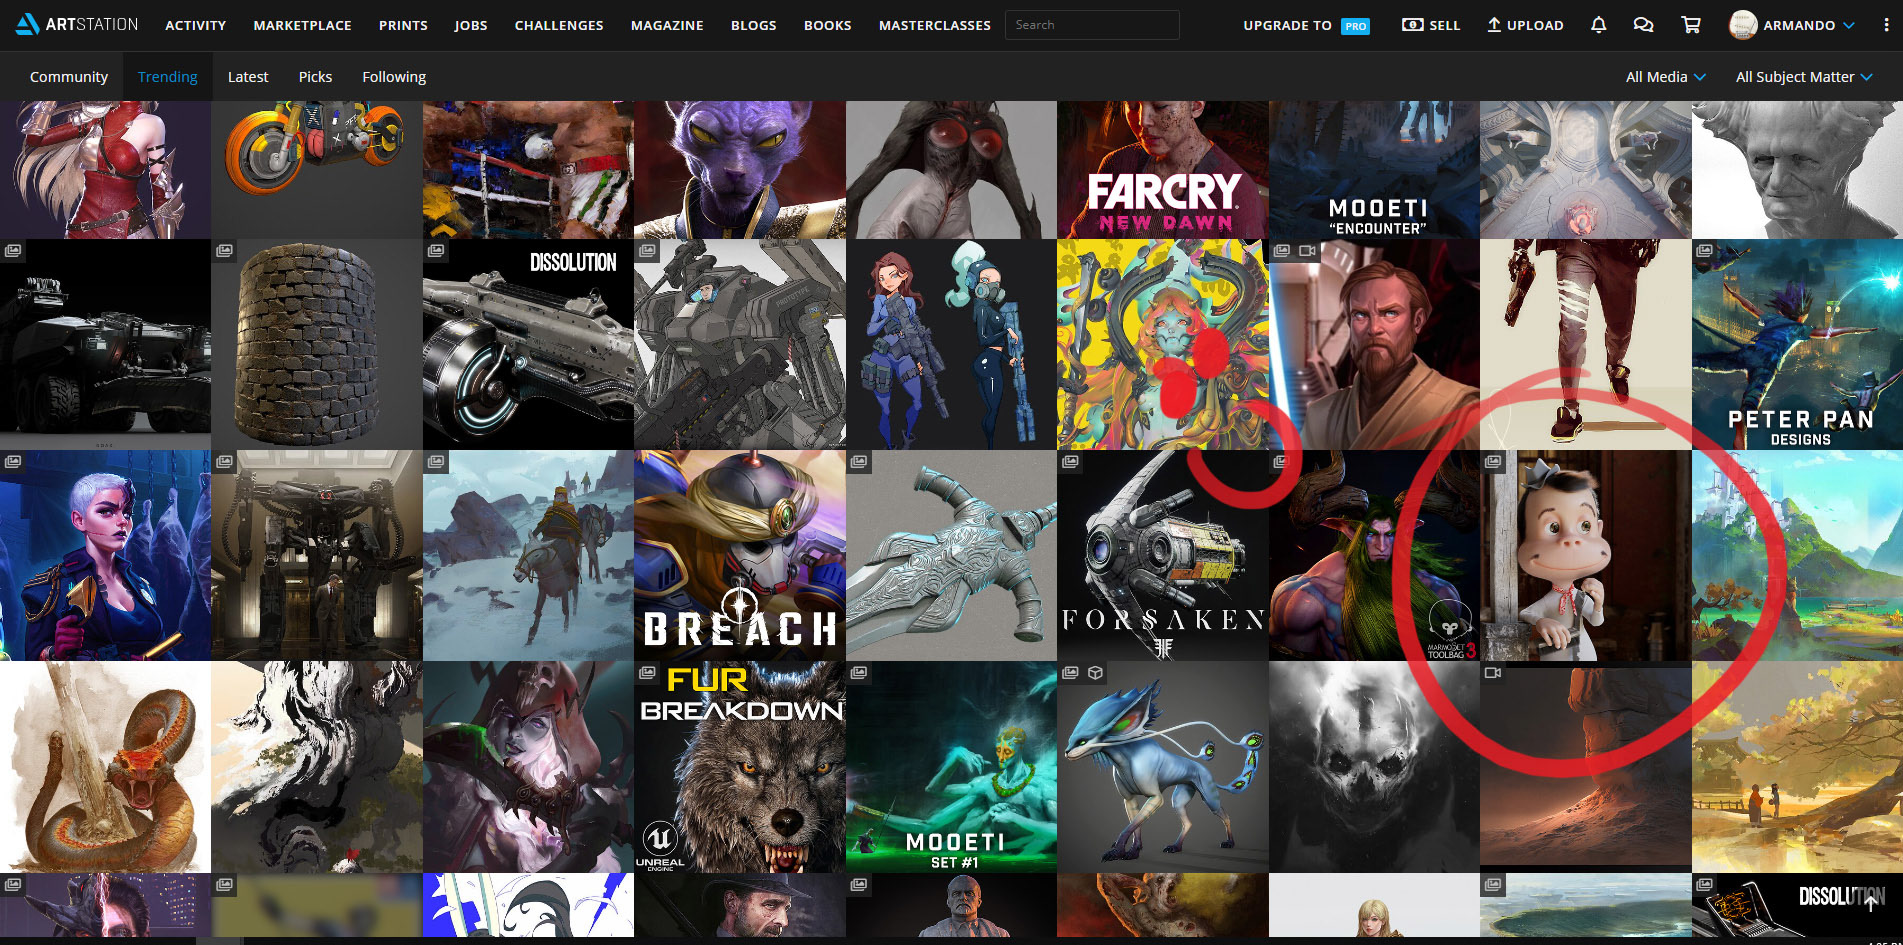Open the Forsaken spaceship artwork
This screenshot has width=1903, height=945.
point(1163,555)
